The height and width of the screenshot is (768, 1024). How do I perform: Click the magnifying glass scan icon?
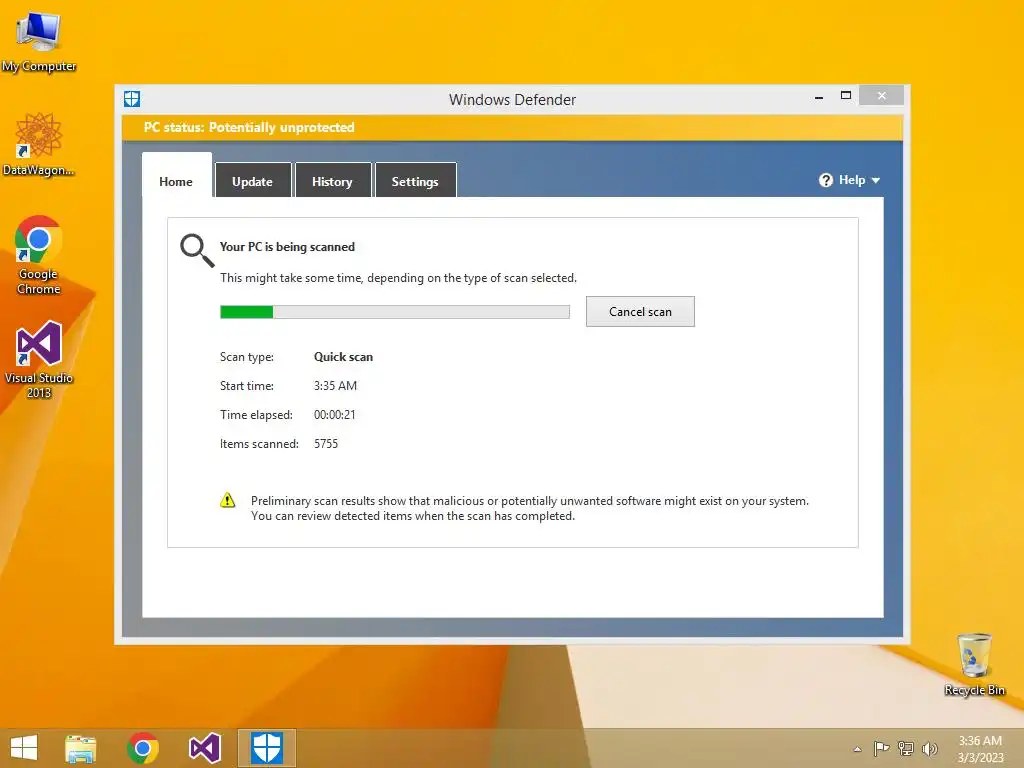click(x=197, y=251)
